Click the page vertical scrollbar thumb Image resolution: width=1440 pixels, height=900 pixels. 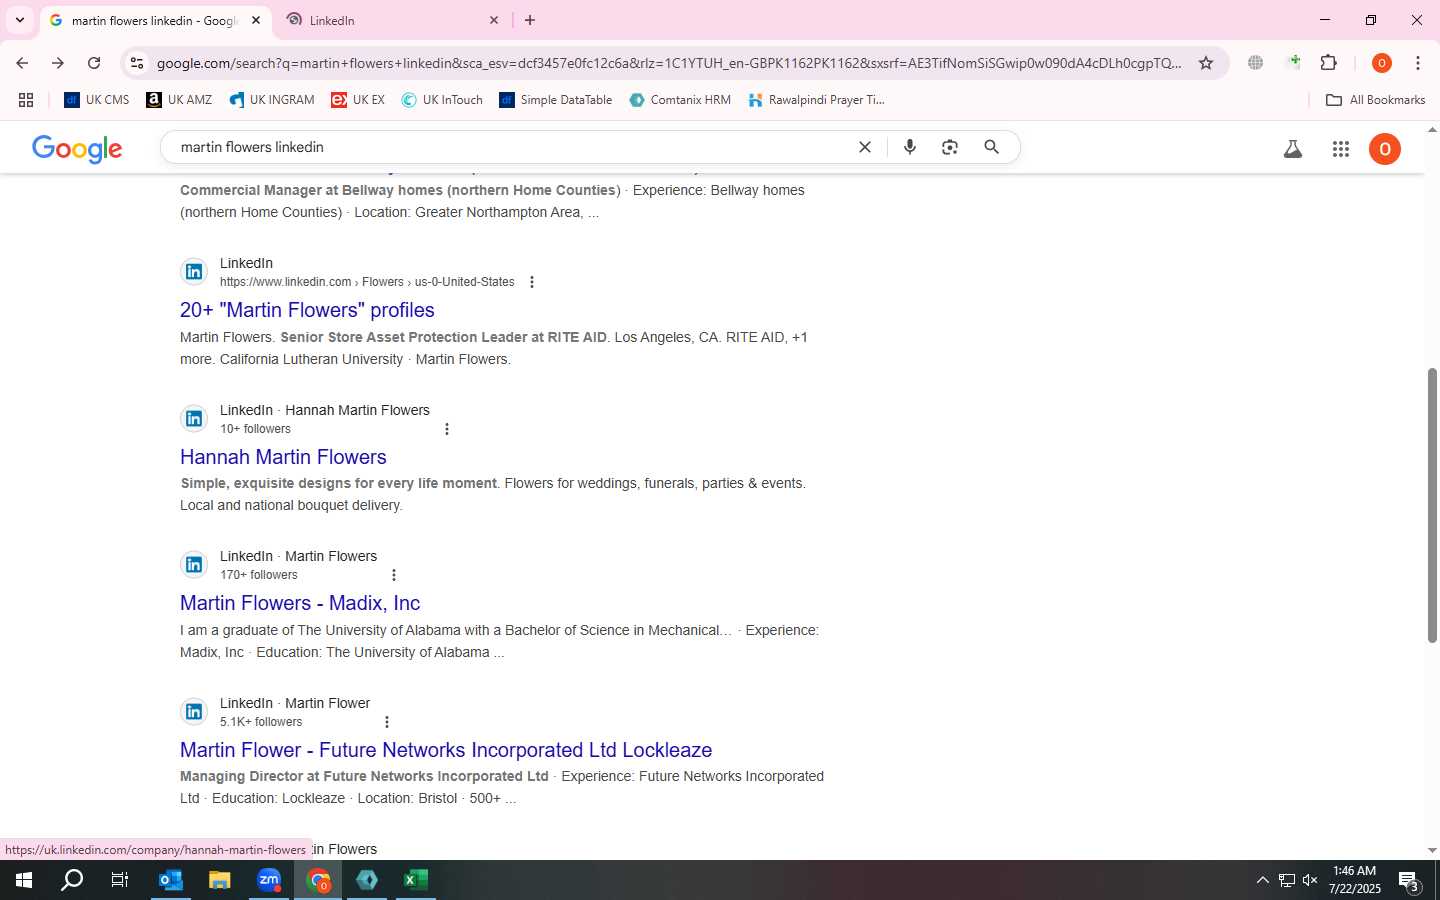click(1432, 505)
